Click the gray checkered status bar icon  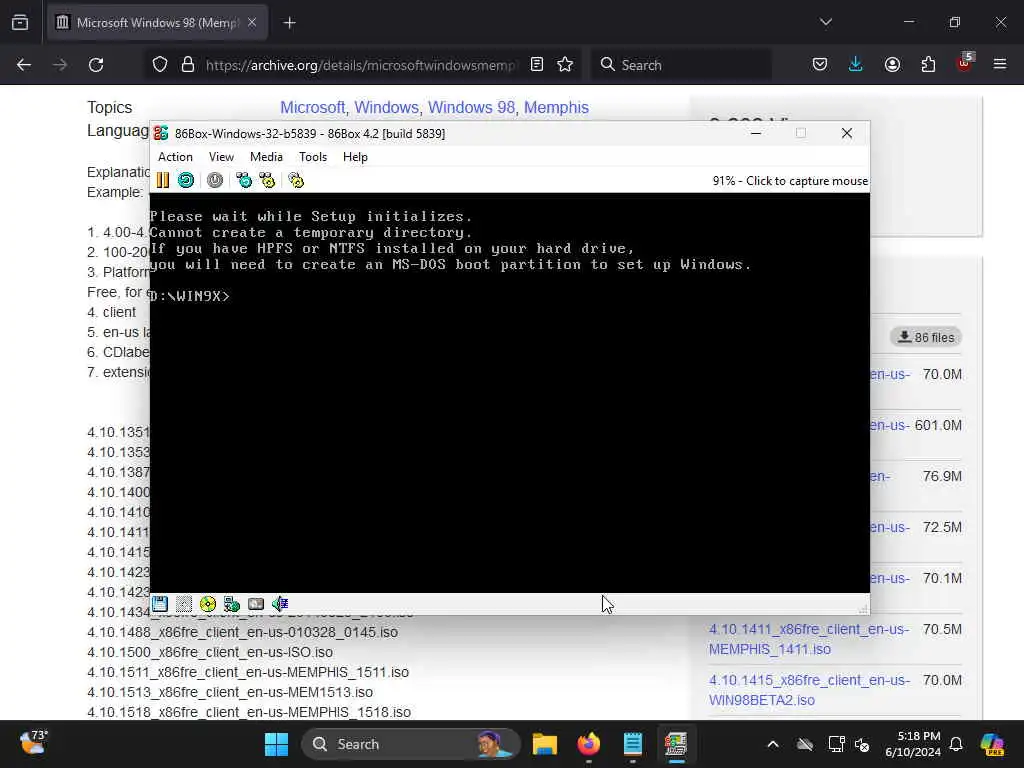click(184, 604)
